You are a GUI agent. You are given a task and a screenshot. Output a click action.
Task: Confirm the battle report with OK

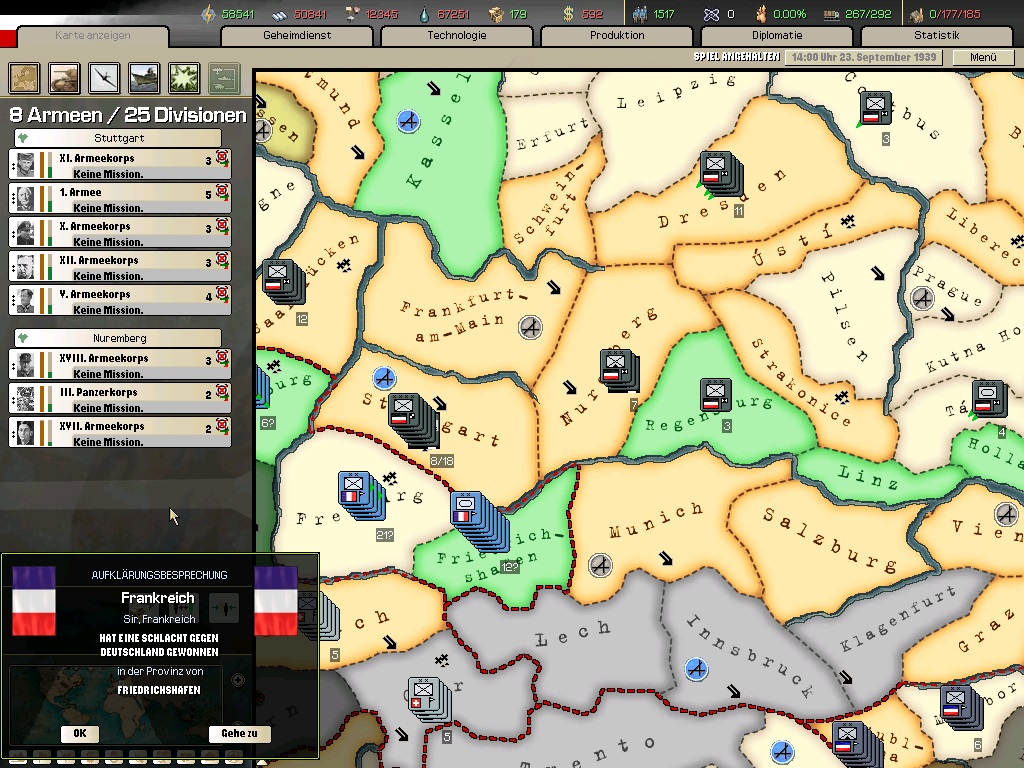click(80, 733)
